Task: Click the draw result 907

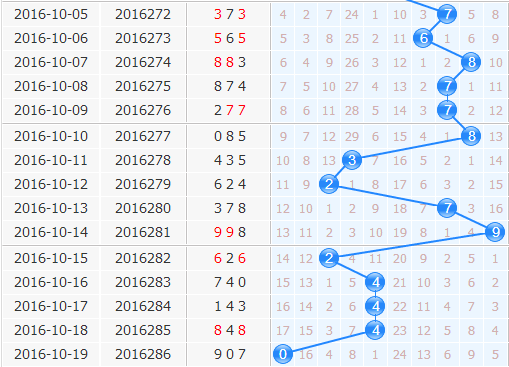Action: pyautogui.click(x=230, y=354)
